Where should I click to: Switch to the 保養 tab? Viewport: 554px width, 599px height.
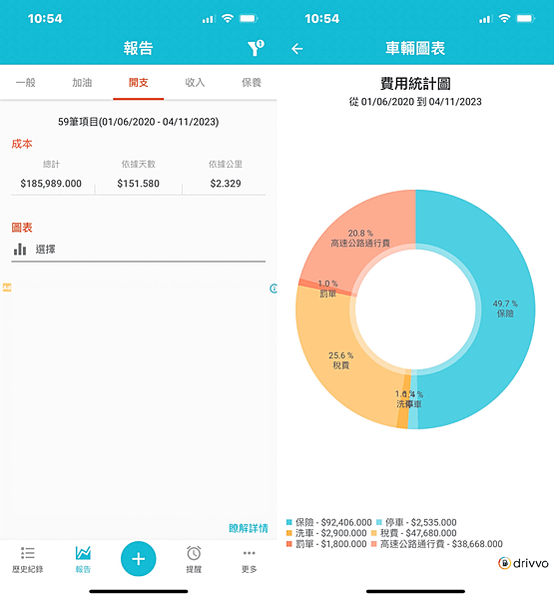pyautogui.click(x=251, y=83)
